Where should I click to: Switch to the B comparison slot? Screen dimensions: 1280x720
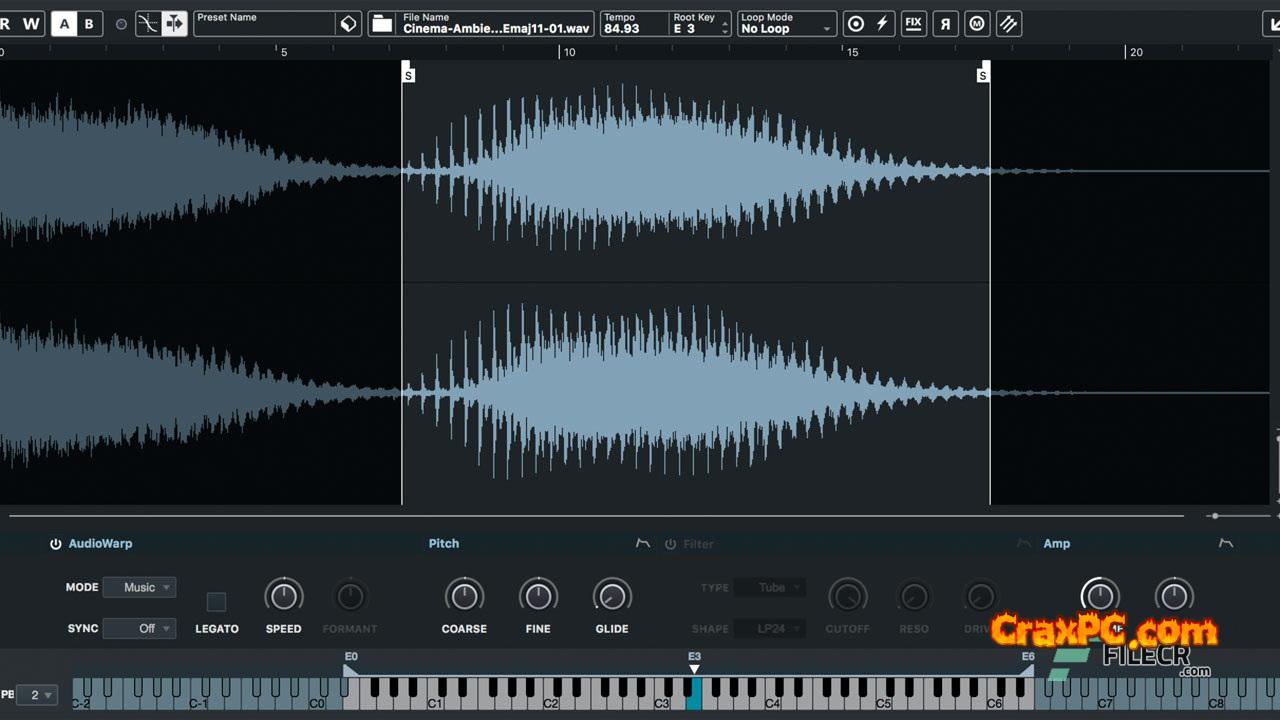coord(89,24)
